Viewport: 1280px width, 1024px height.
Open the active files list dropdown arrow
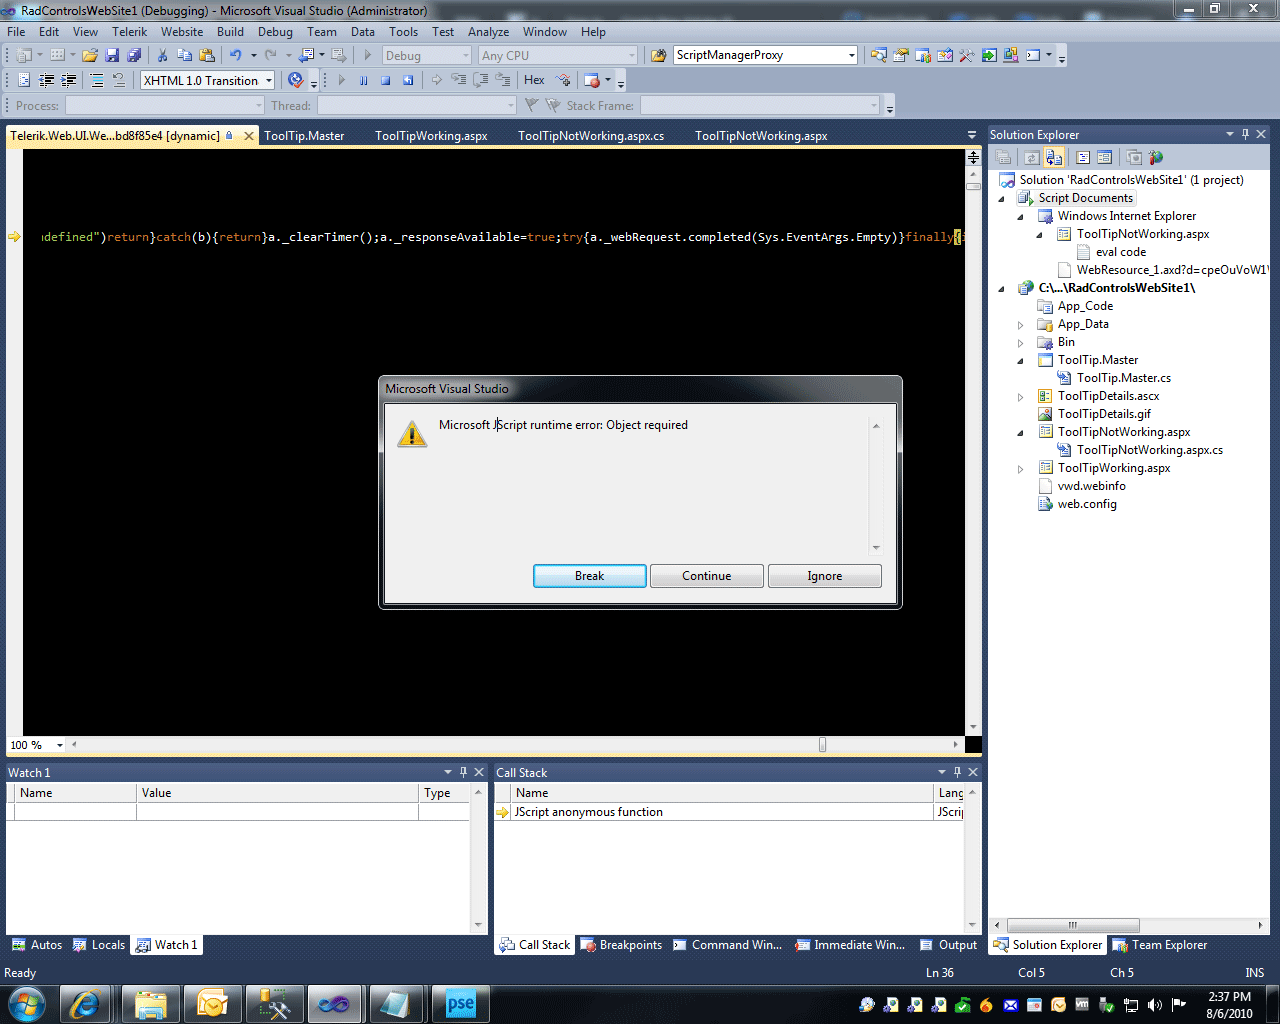[x=972, y=135]
